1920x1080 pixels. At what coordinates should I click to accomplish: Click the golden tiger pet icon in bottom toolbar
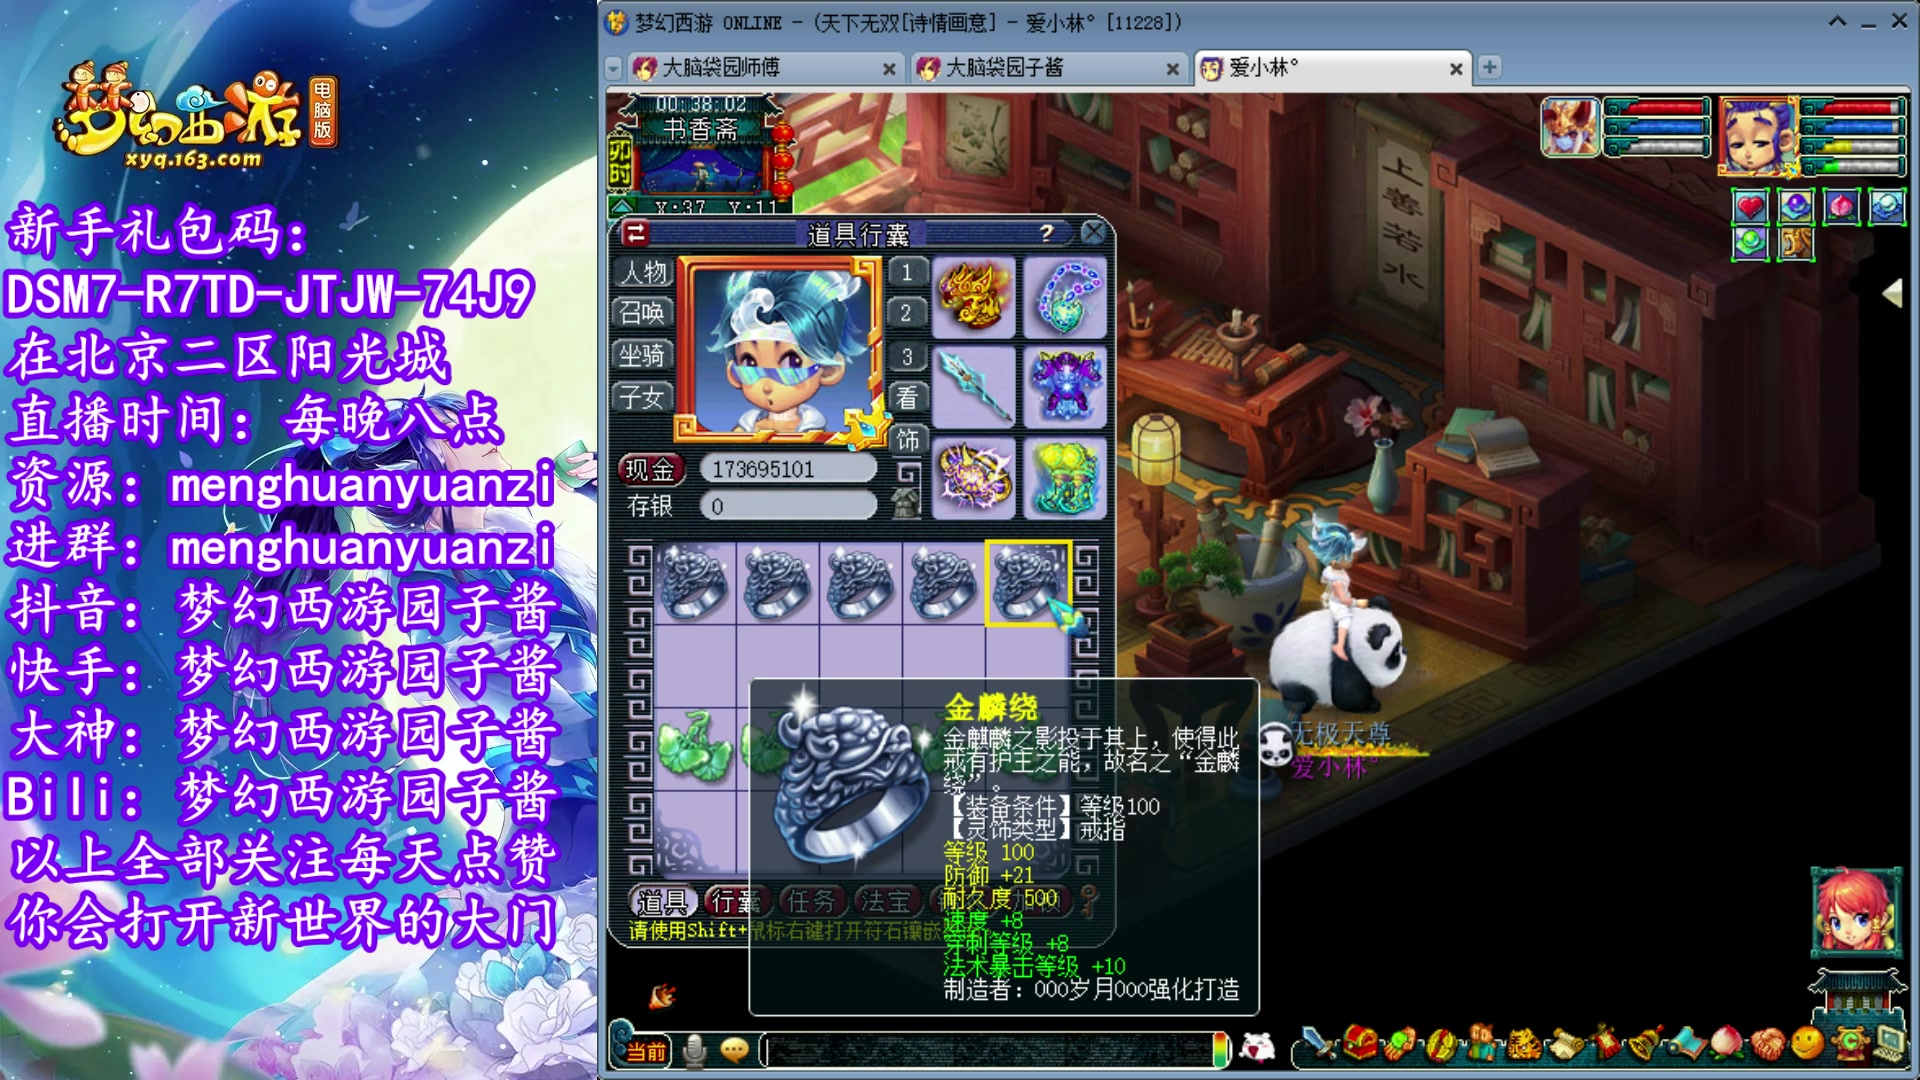point(1523,1045)
